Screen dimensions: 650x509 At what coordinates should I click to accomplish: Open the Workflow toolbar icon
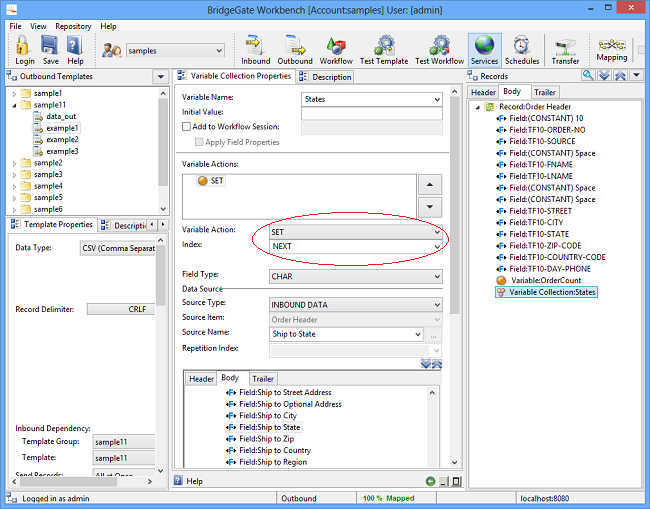(x=336, y=49)
